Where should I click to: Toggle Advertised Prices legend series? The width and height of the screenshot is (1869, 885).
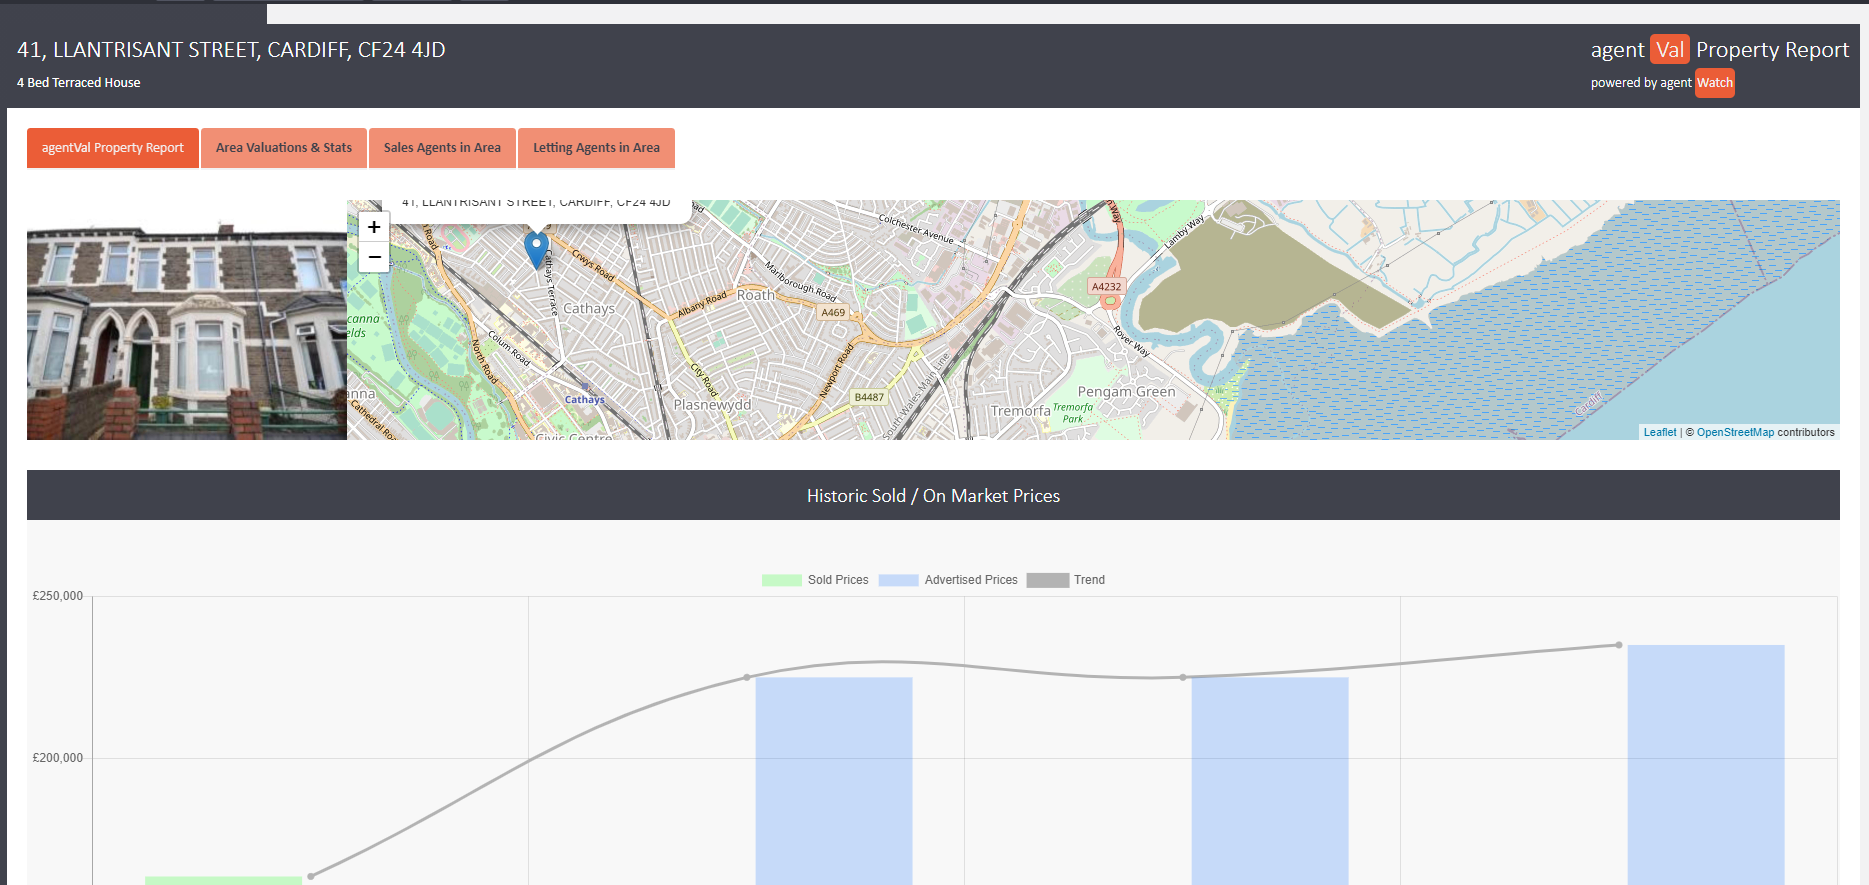click(x=948, y=580)
